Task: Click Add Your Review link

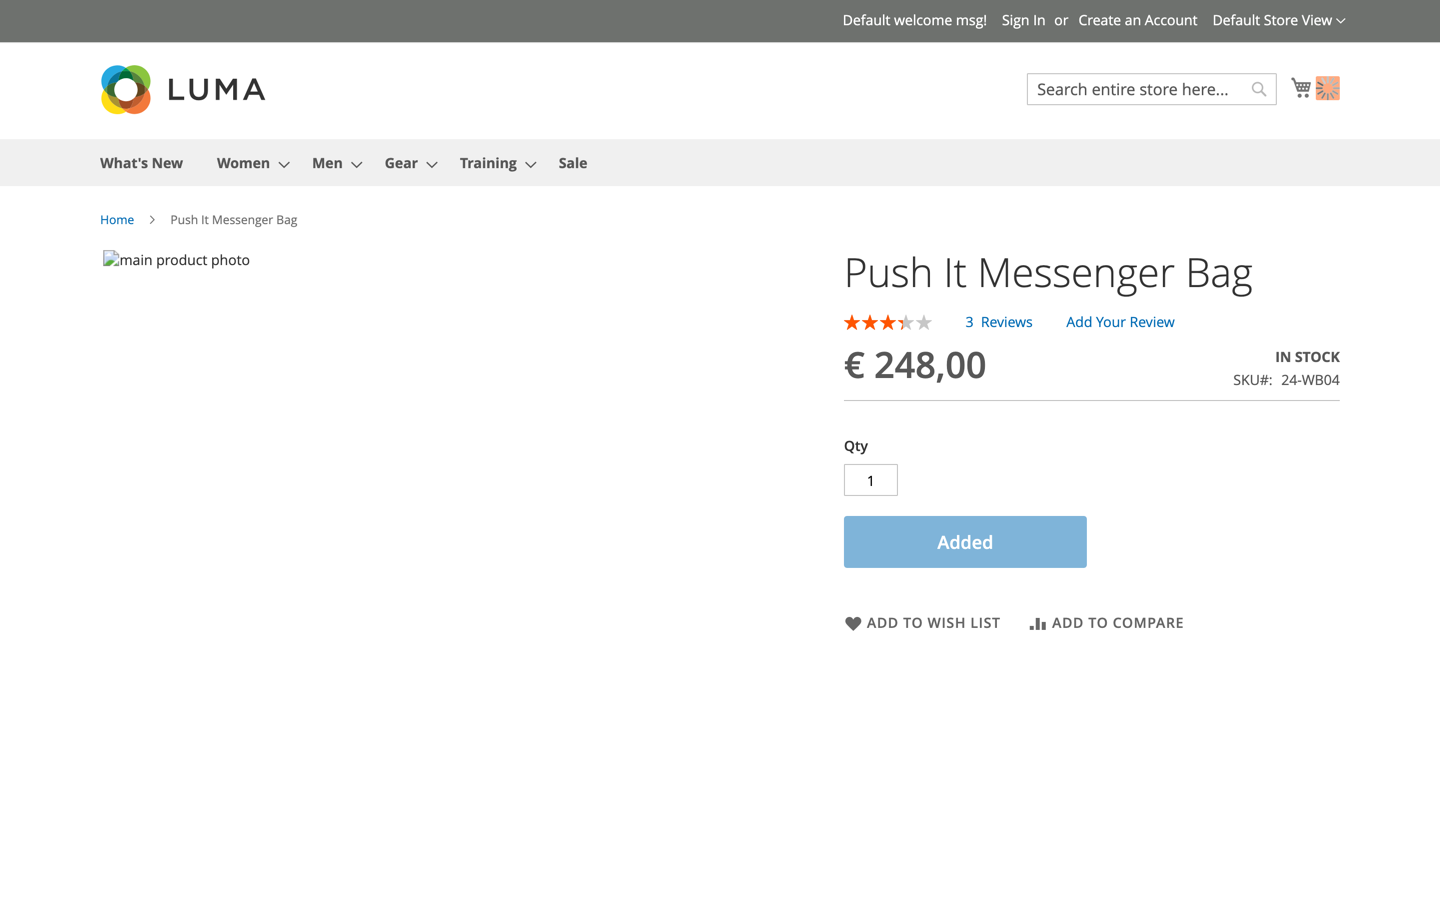Action: click(x=1120, y=322)
